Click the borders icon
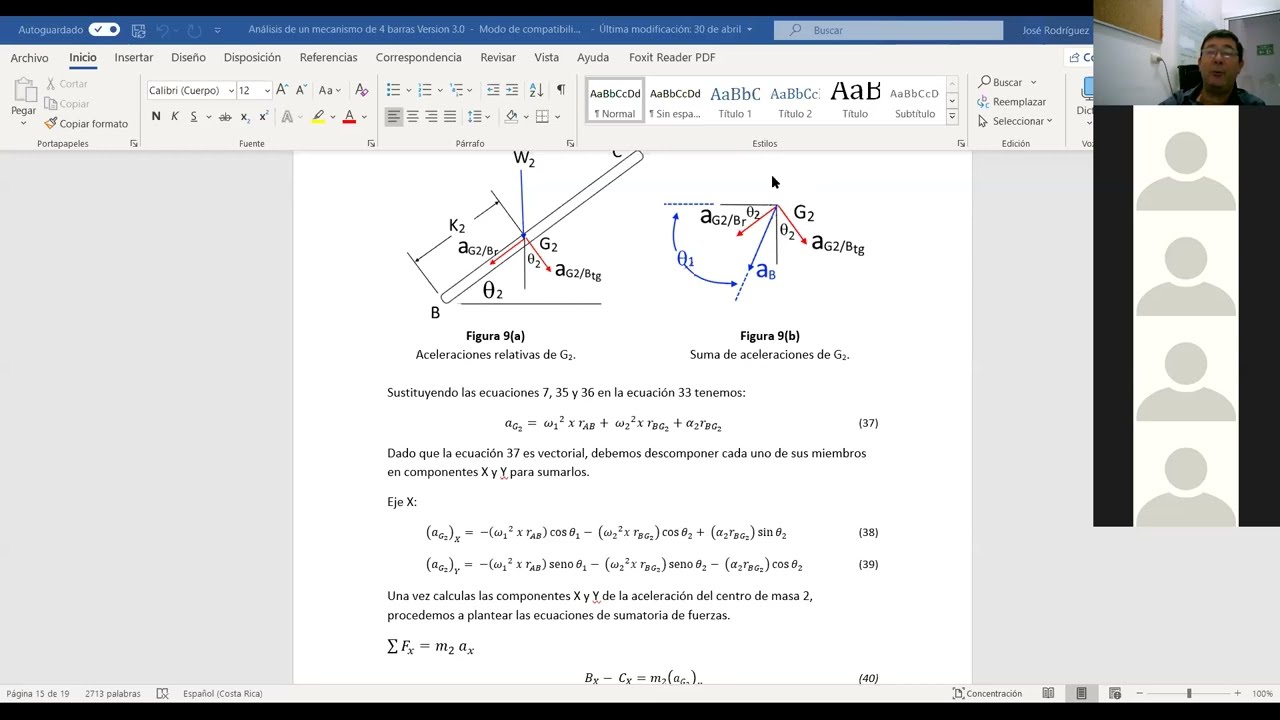1280x720 pixels. click(542, 117)
